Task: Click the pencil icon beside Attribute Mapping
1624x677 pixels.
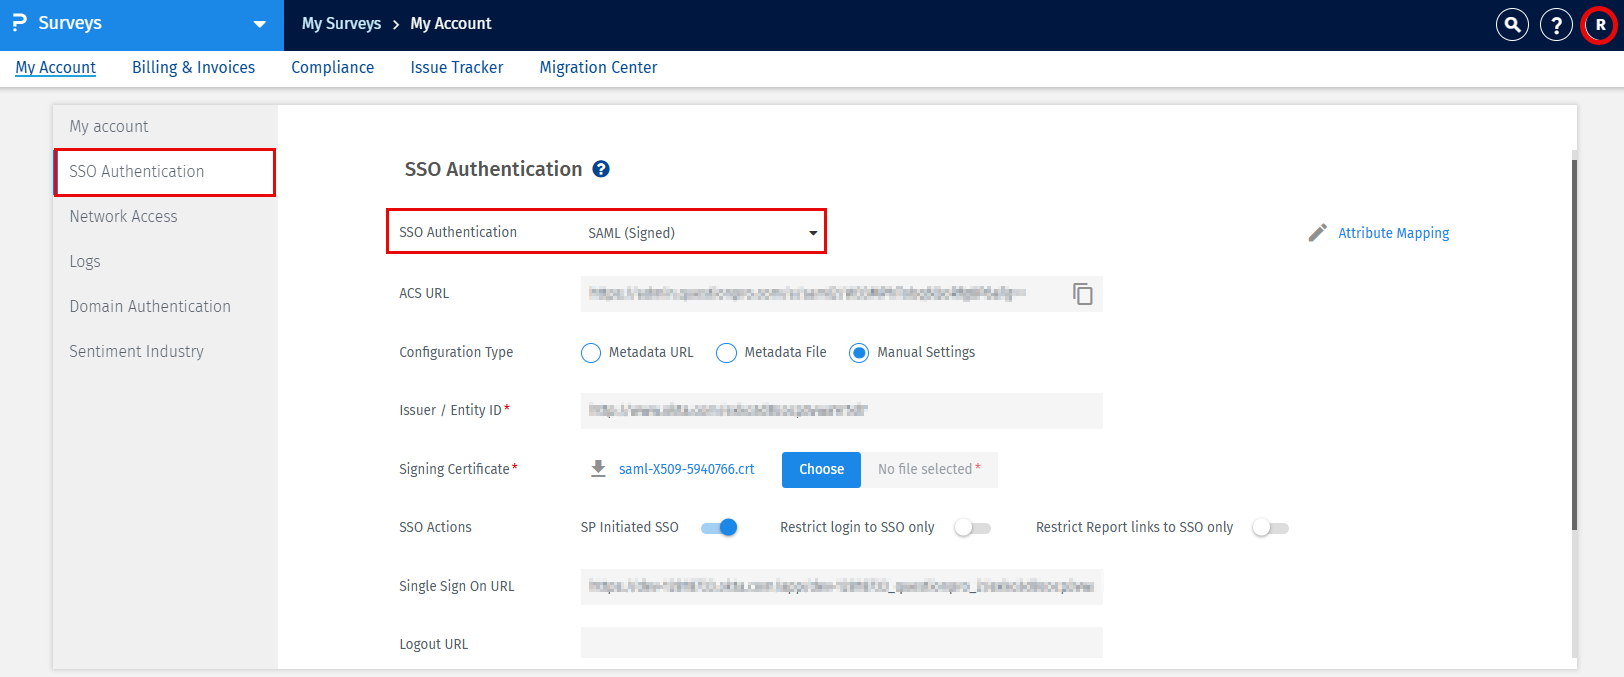Action: click(x=1318, y=233)
